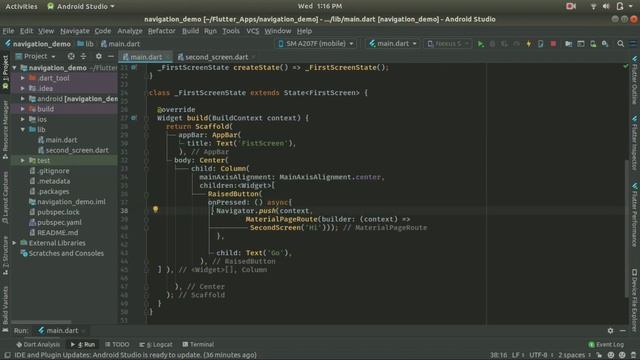
Task: Click Activities in the top bar
Action: point(21,6)
